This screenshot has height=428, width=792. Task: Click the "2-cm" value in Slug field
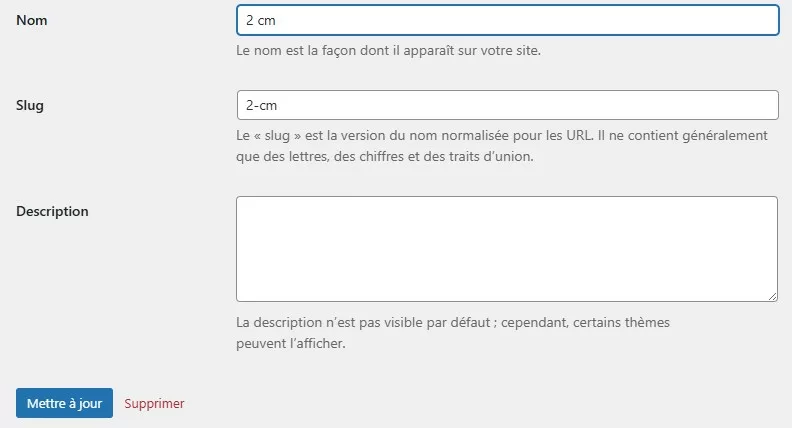(x=260, y=105)
